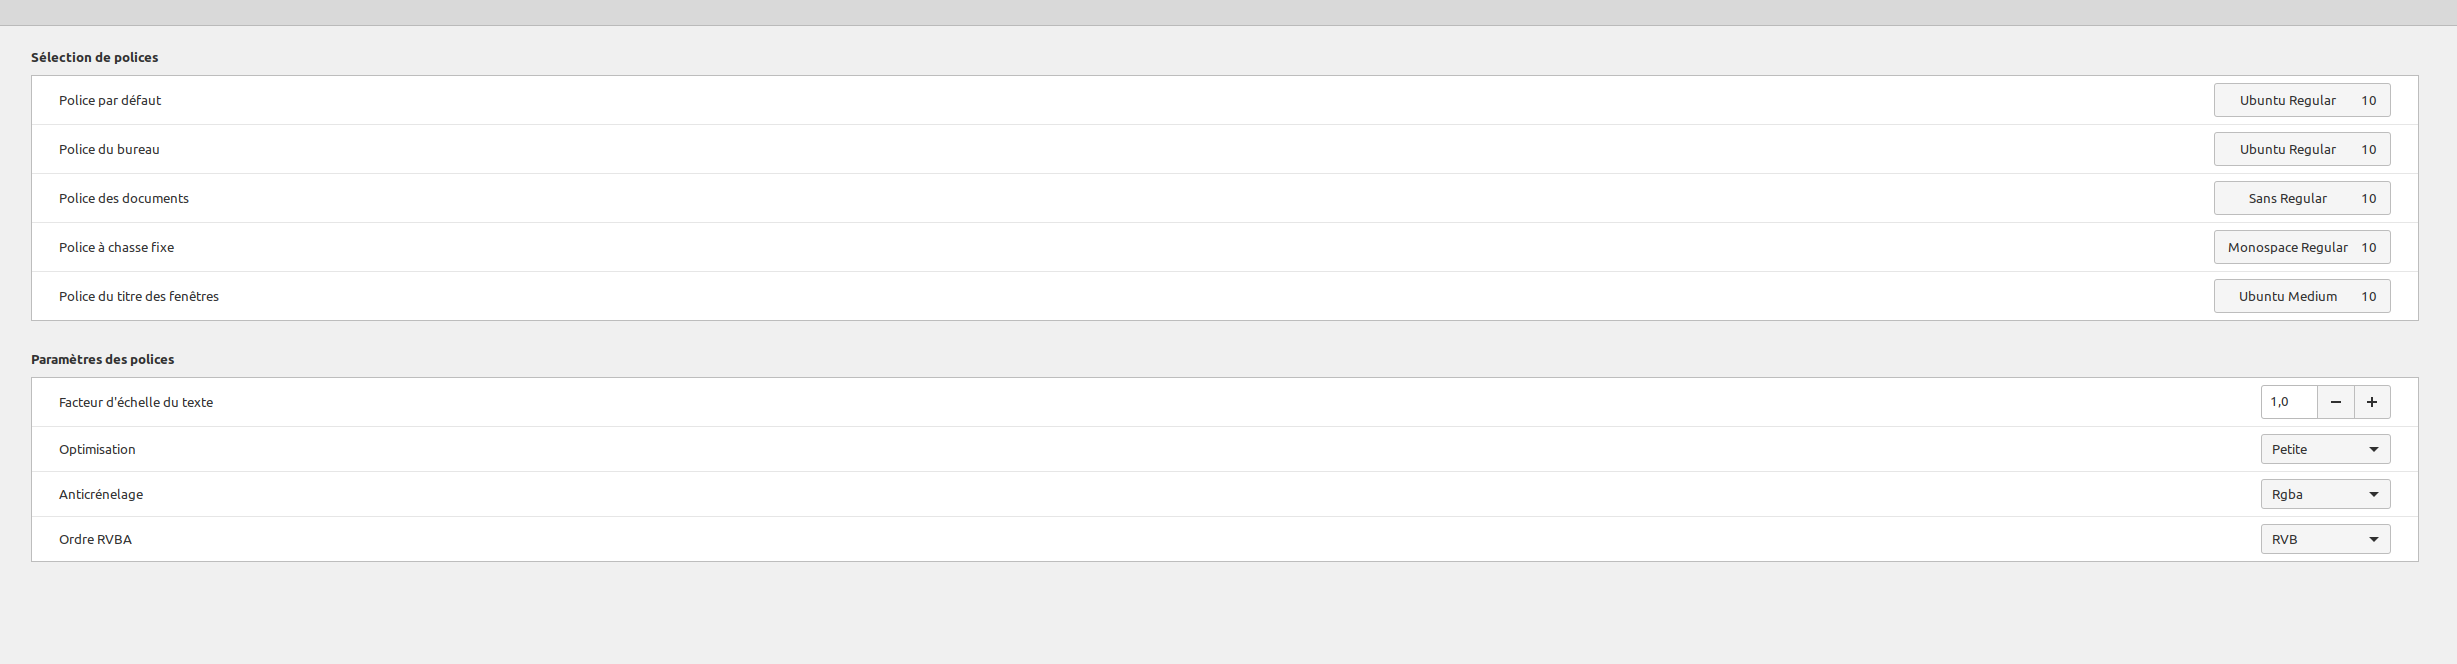2457x664 pixels.
Task: Select the "Facteur d'échelle du texte" label
Action: click(x=135, y=402)
